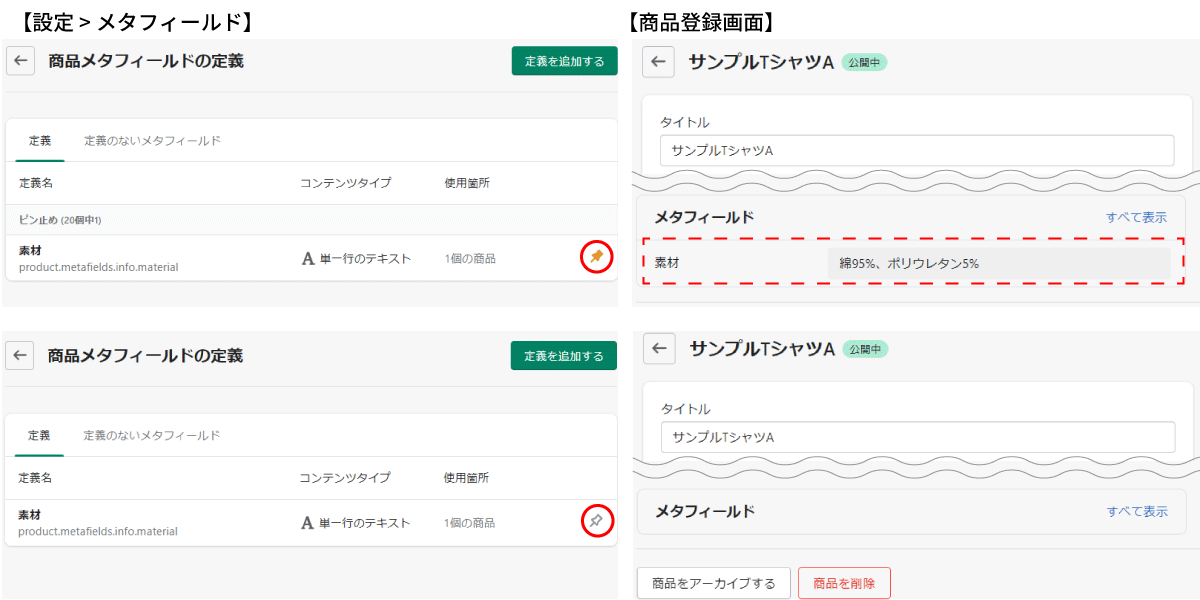Select 定義 tab in upper panel

pos(40,141)
